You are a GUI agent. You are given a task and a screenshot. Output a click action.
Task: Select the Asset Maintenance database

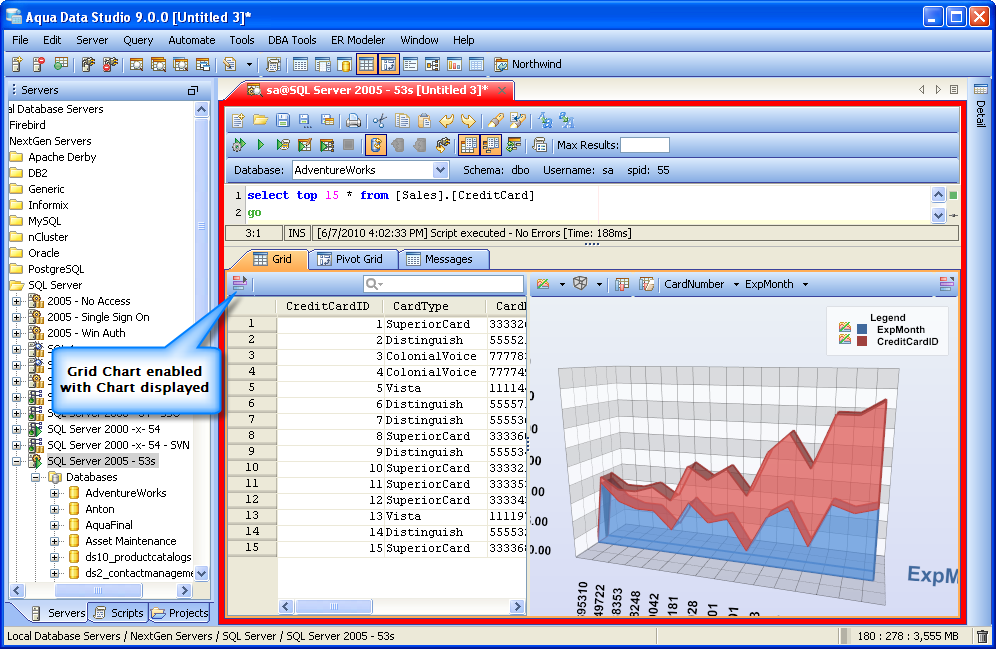point(130,541)
